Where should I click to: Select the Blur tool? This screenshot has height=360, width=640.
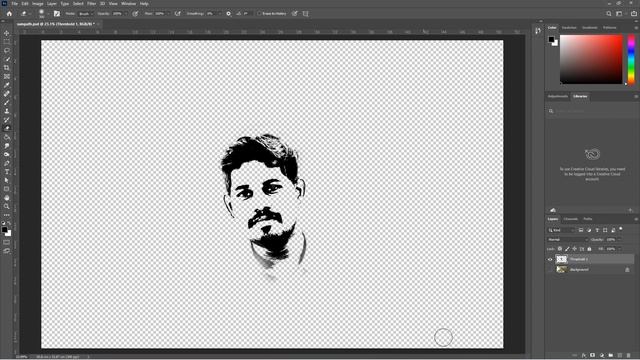(7, 146)
